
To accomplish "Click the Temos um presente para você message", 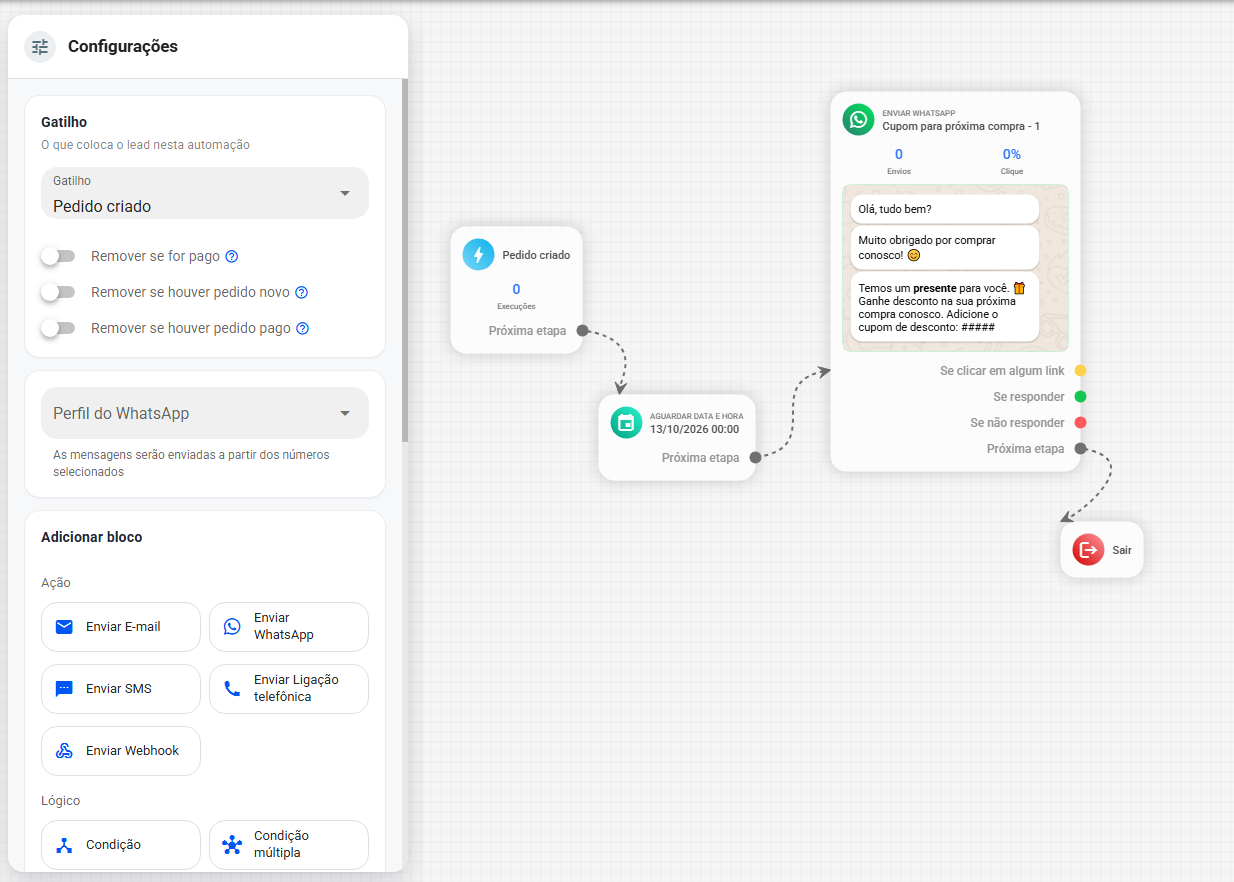I will pyautogui.click(x=945, y=307).
